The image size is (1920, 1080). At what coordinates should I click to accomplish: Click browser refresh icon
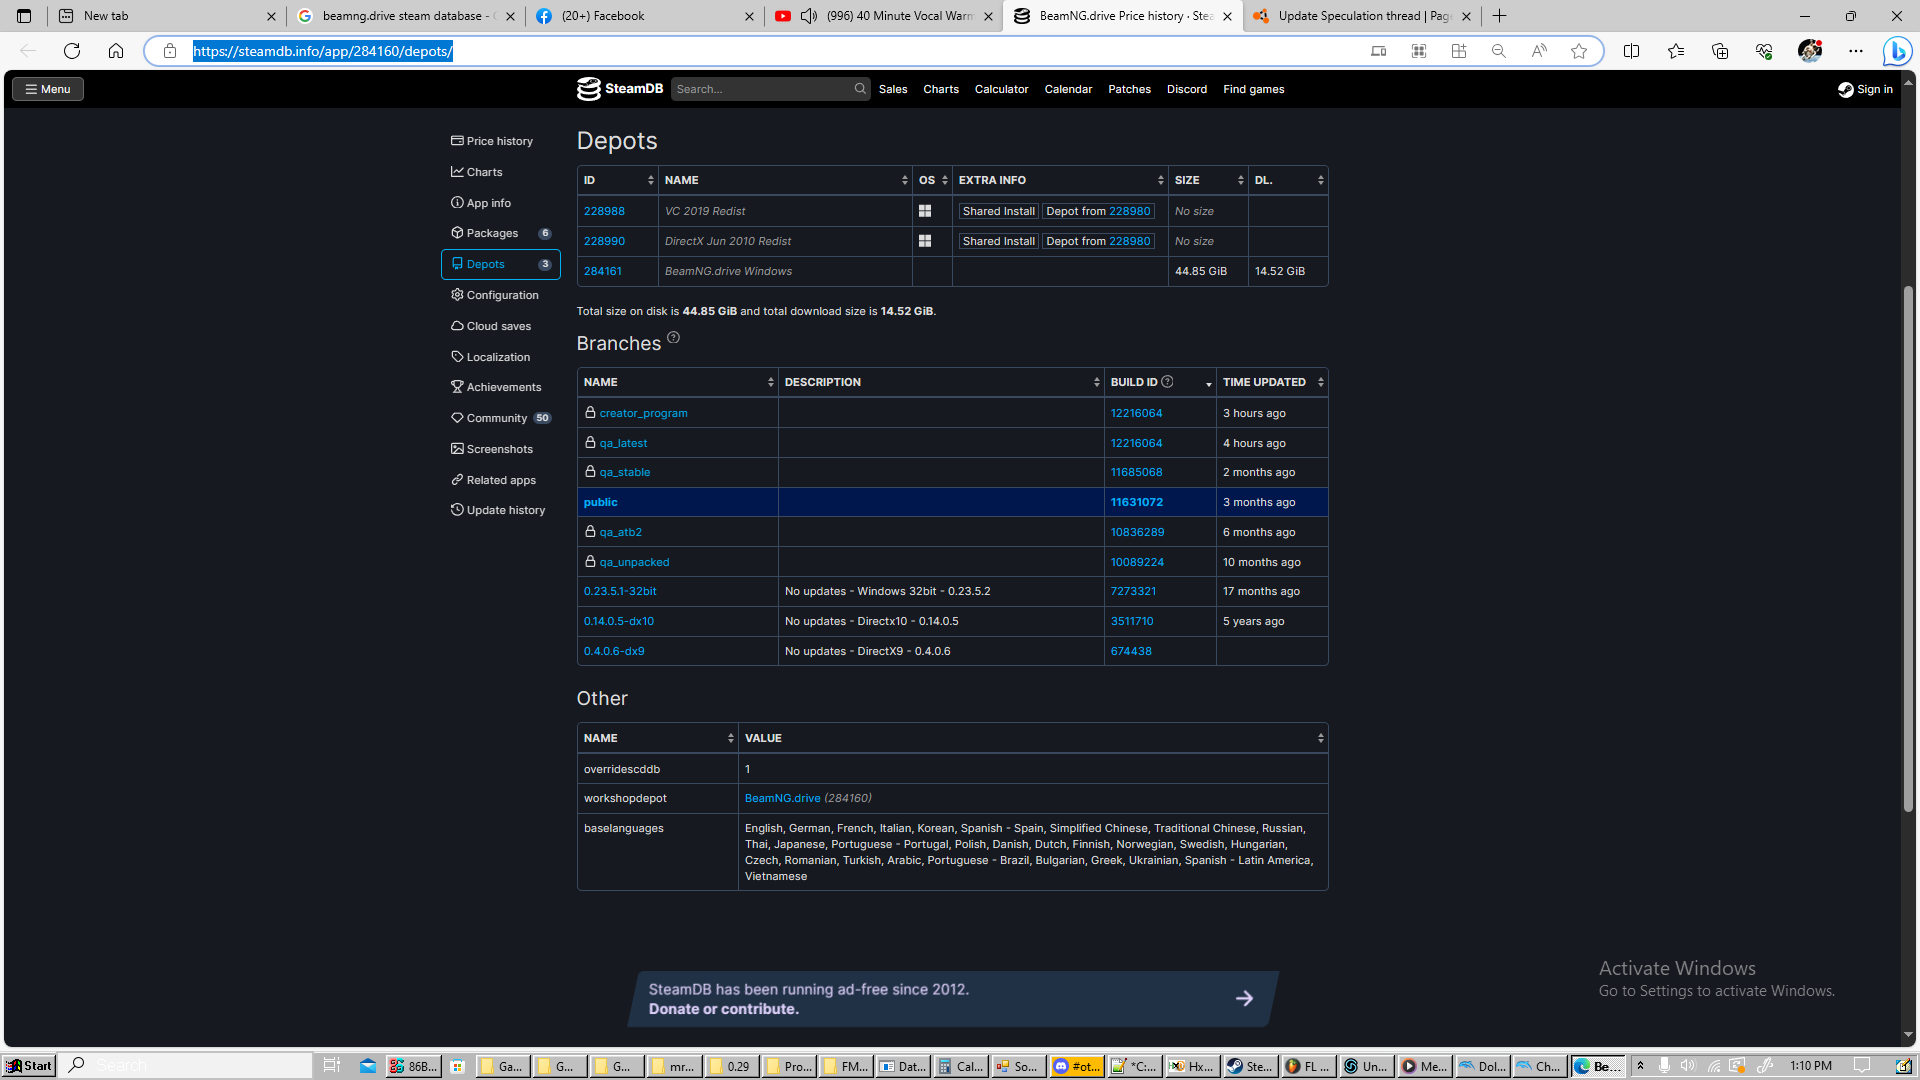pos(72,51)
